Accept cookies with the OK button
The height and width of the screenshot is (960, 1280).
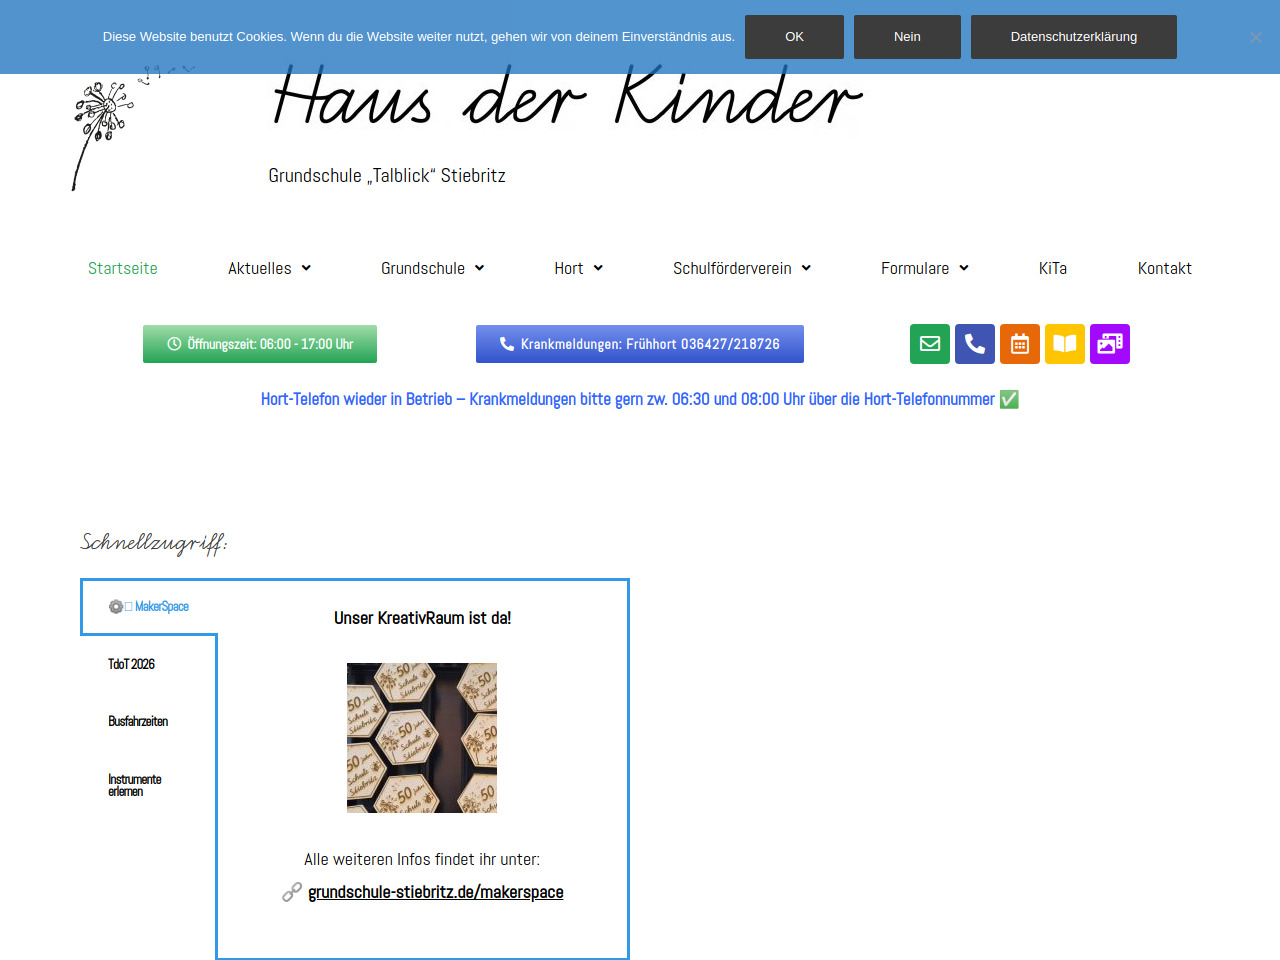pos(794,37)
